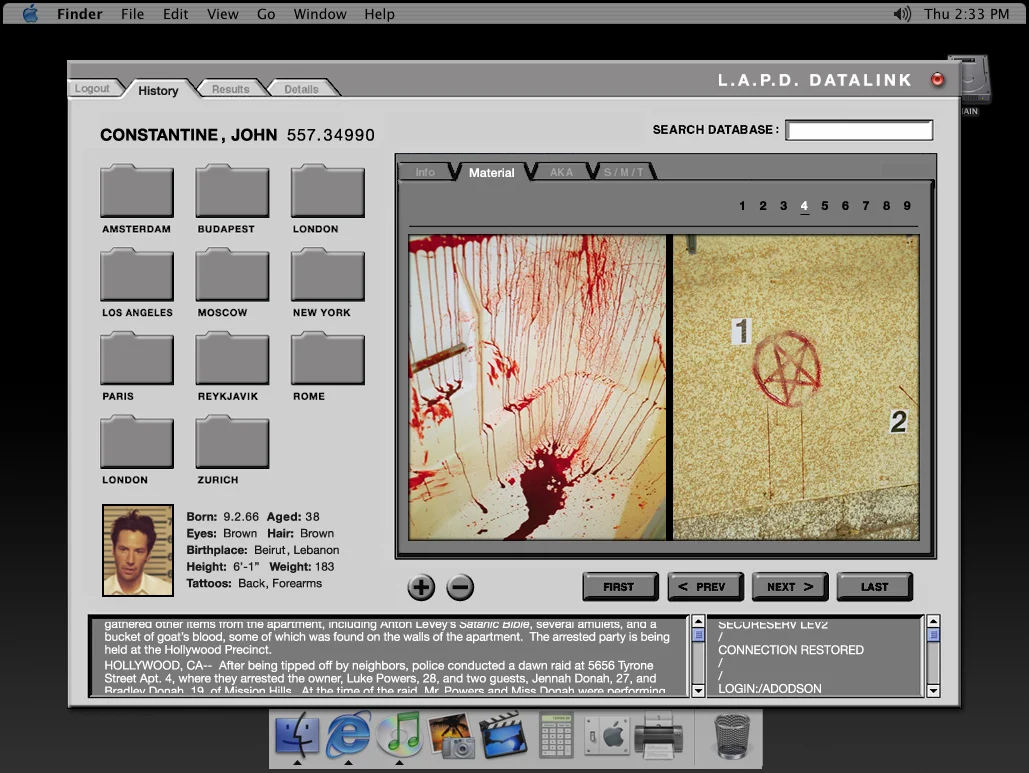Viewport: 1029px width, 773px height.
Task: Open the MOSCOW folder
Action: [232, 274]
